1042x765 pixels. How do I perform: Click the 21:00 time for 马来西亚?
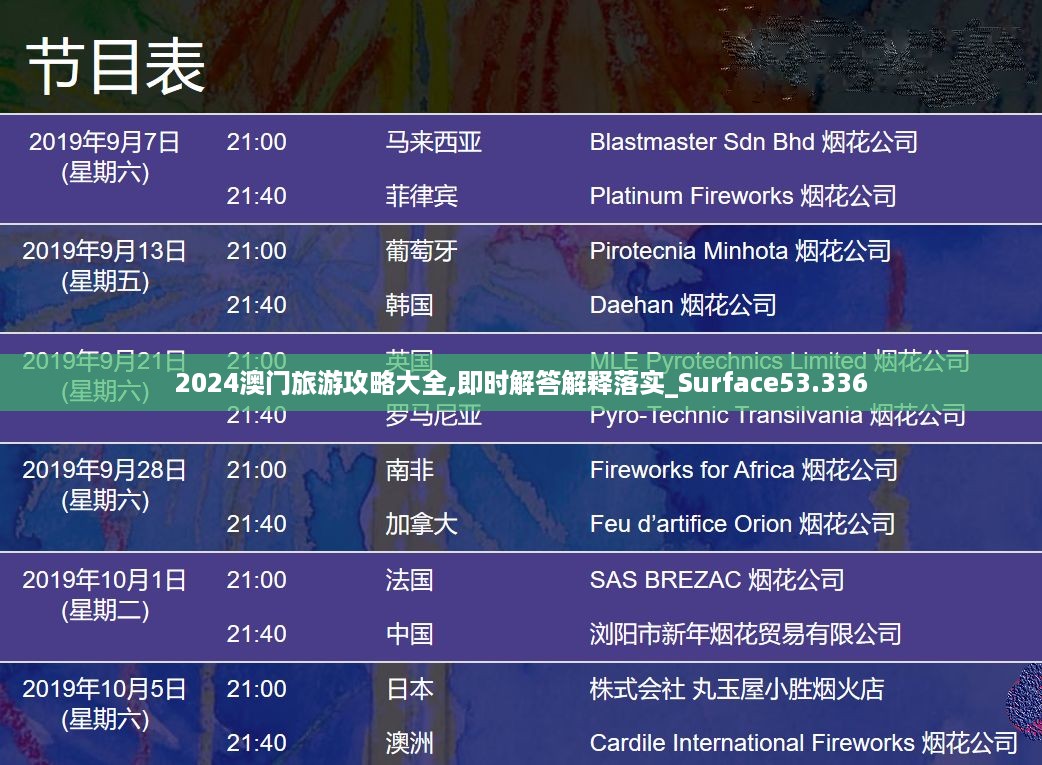pos(257,142)
